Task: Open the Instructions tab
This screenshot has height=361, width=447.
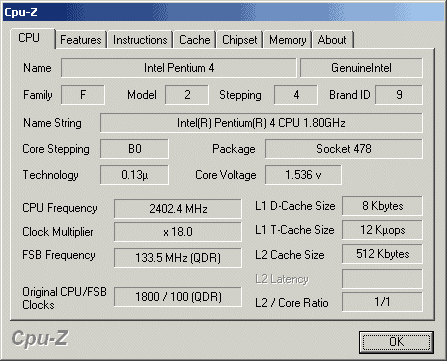Action: tap(140, 40)
